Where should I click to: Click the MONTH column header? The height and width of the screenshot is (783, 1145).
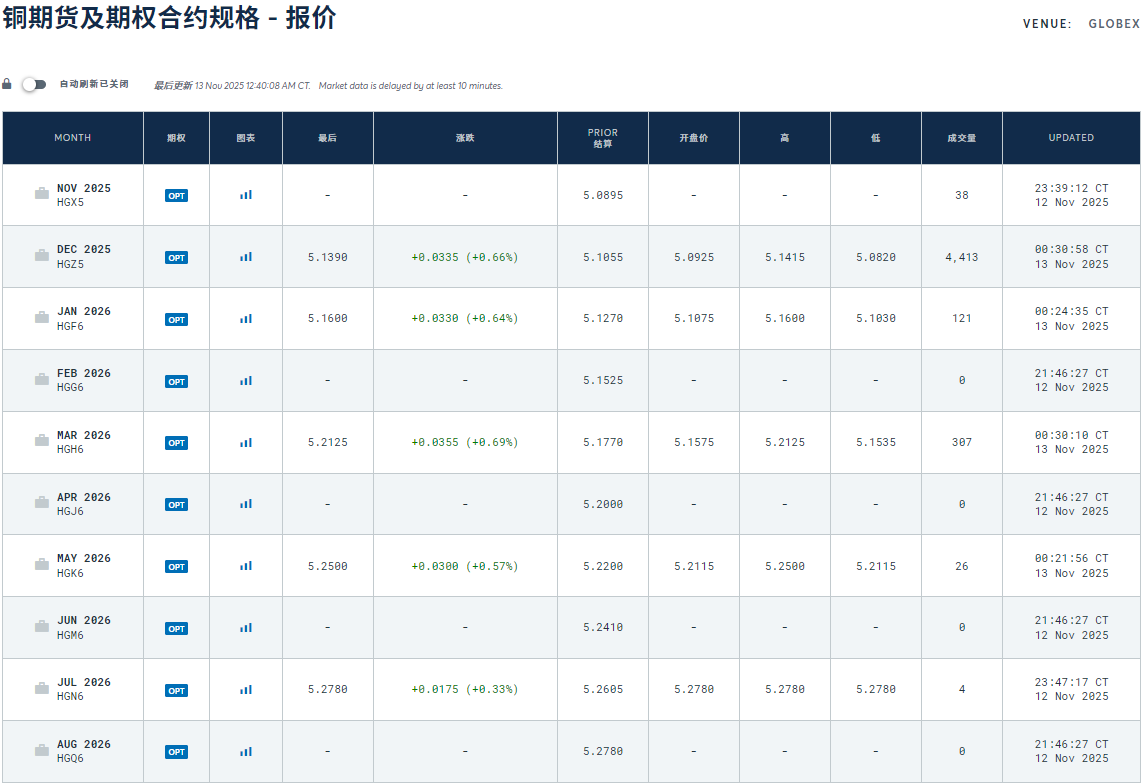coord(72,138)
